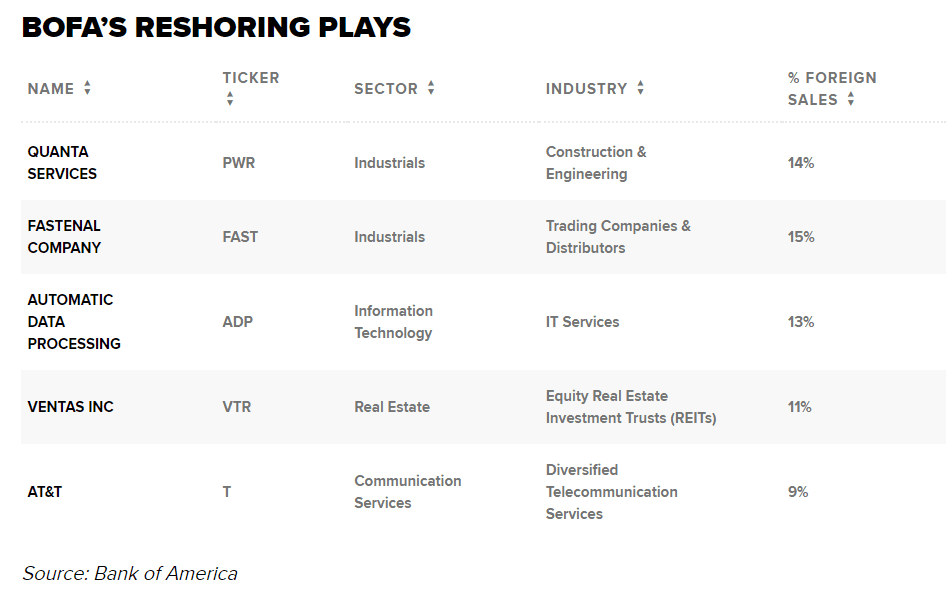
Task: Click the PWR ticker symbol
Action: click(239, 163)
